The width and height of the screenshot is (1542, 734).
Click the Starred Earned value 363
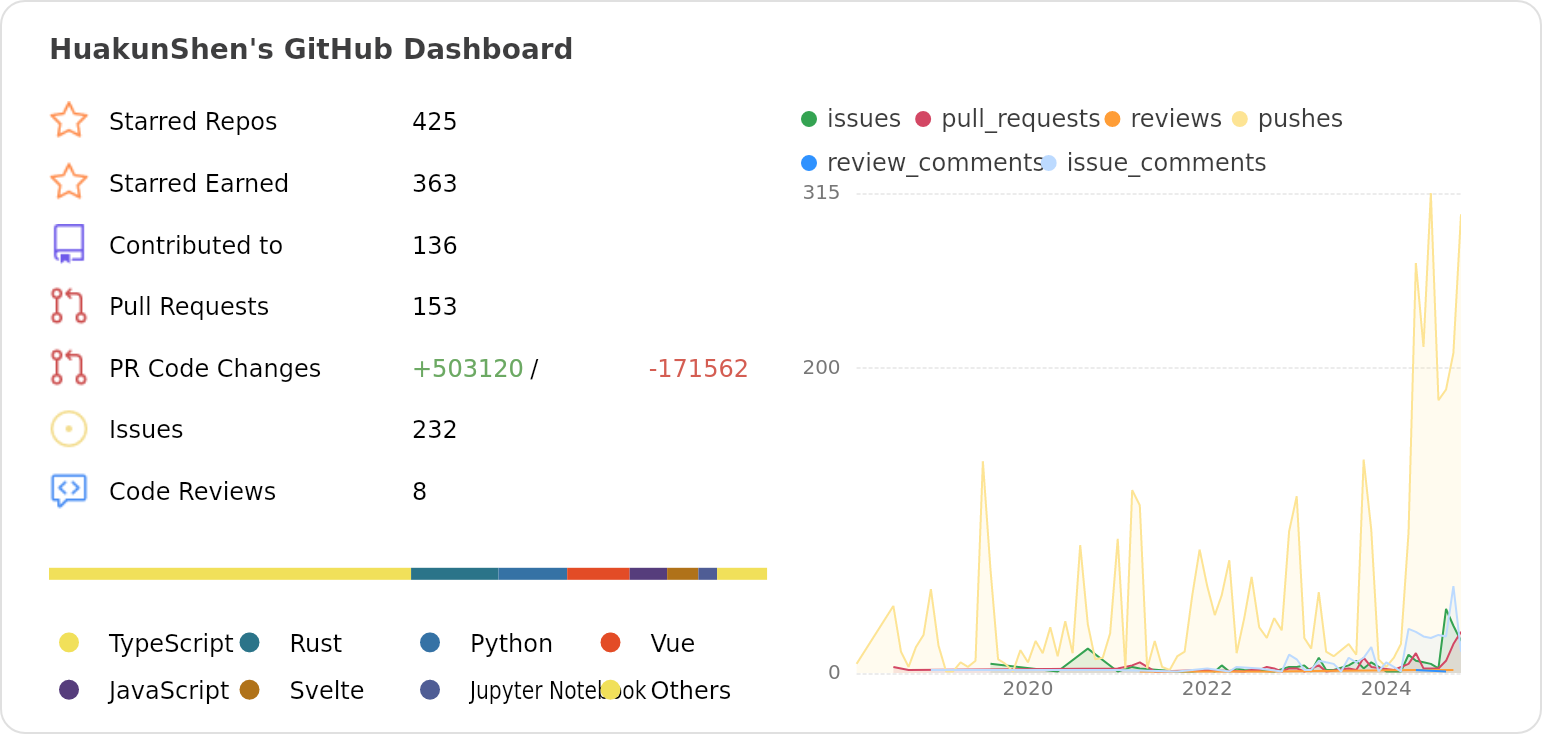coord(435,184)
